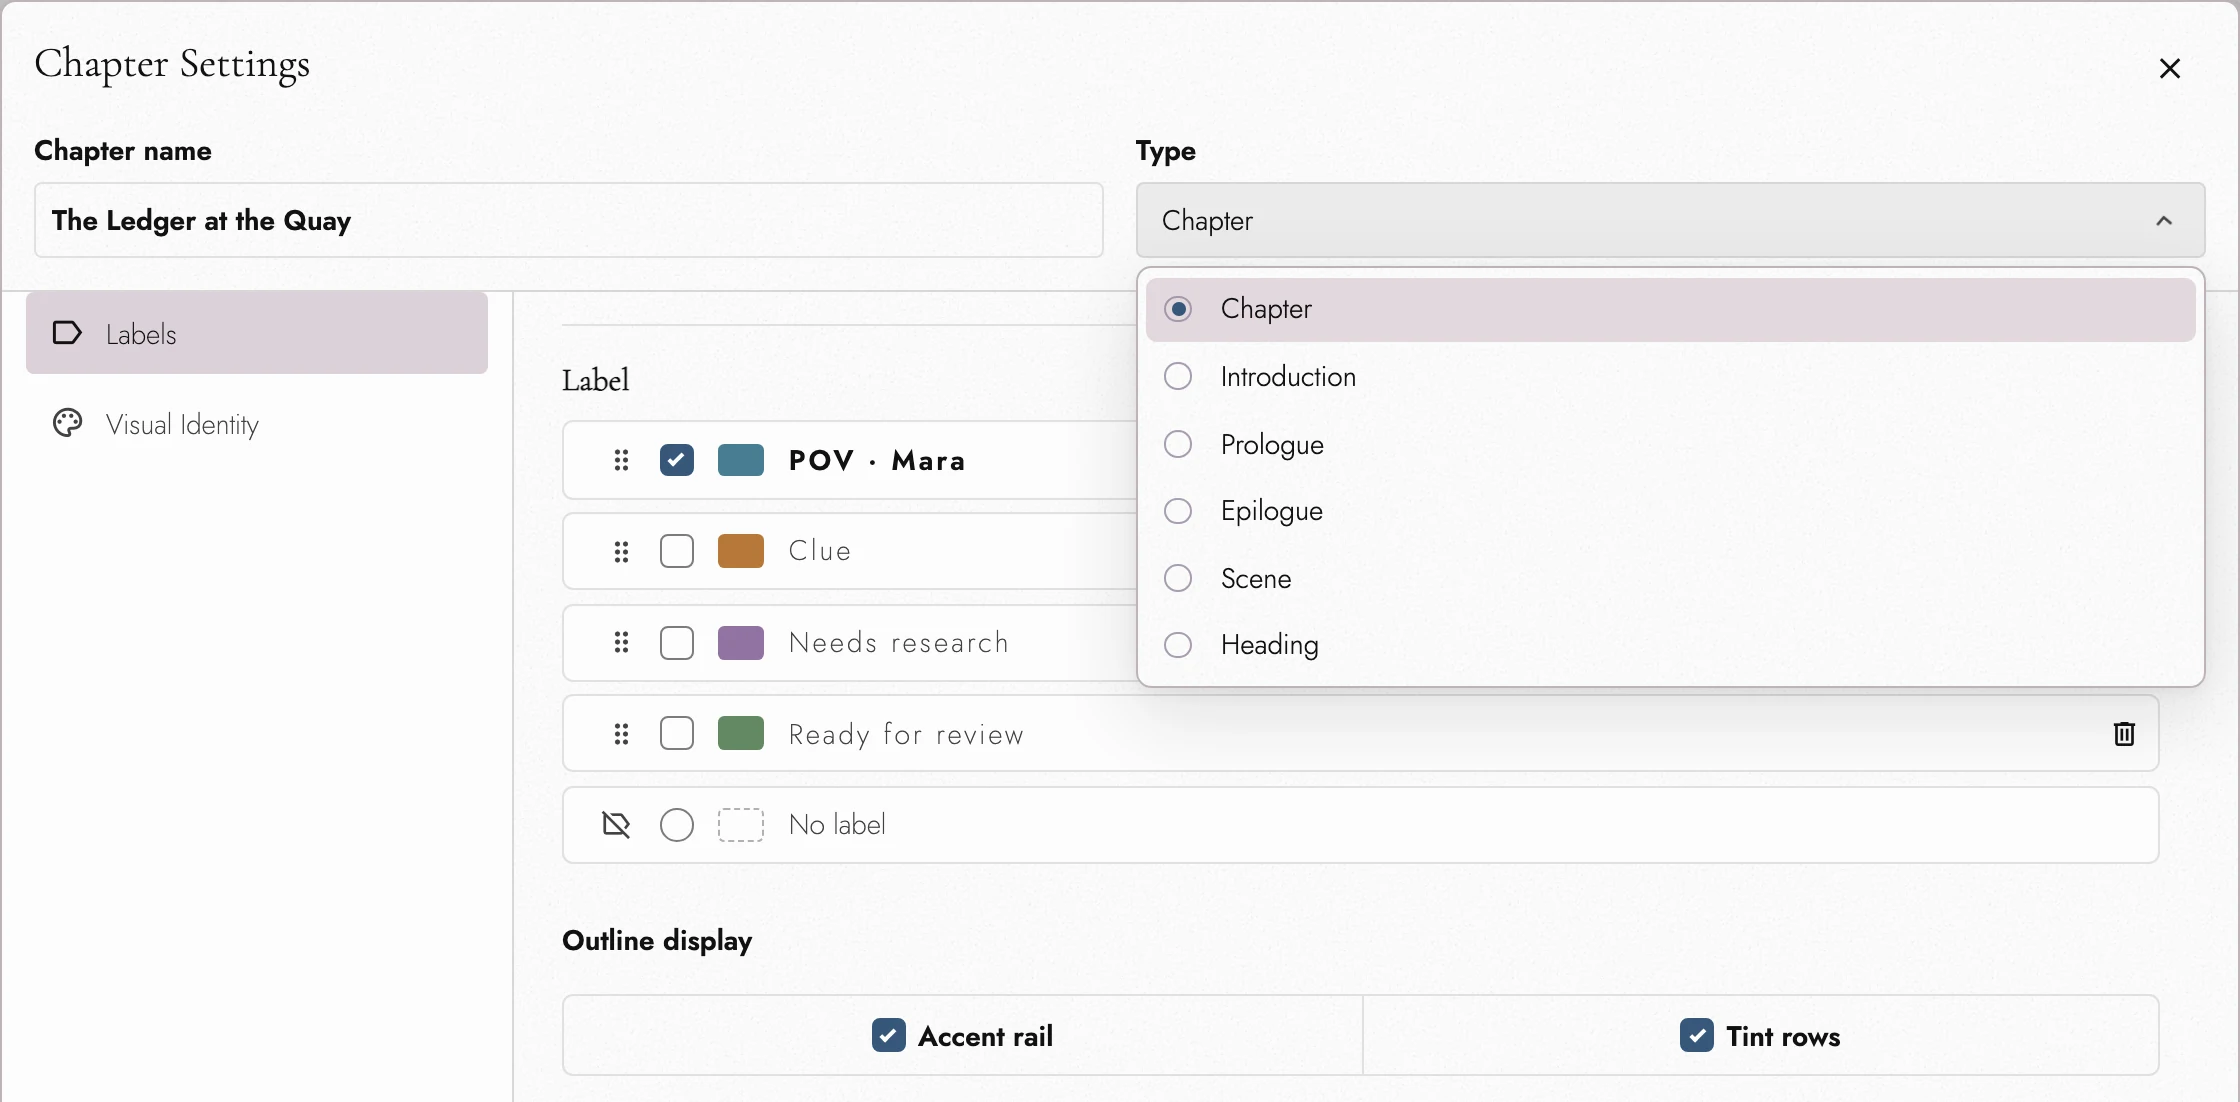Enable the Needs research label

pos(677,642)
